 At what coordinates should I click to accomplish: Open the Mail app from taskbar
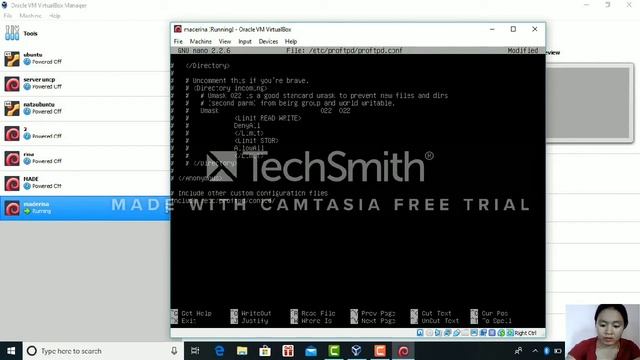point(311,351)
